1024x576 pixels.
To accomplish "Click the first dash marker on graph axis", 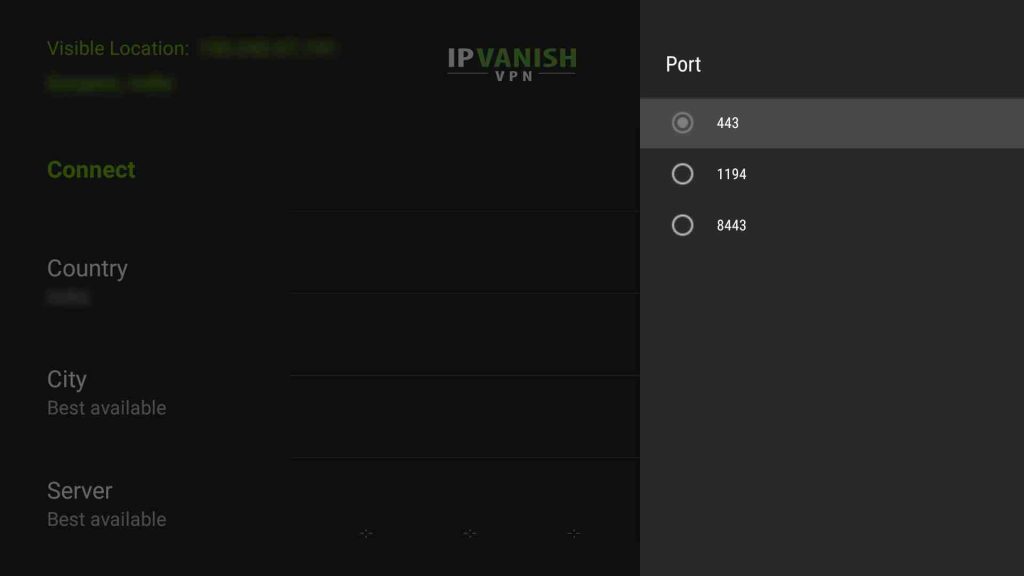I will coord(366,534).
